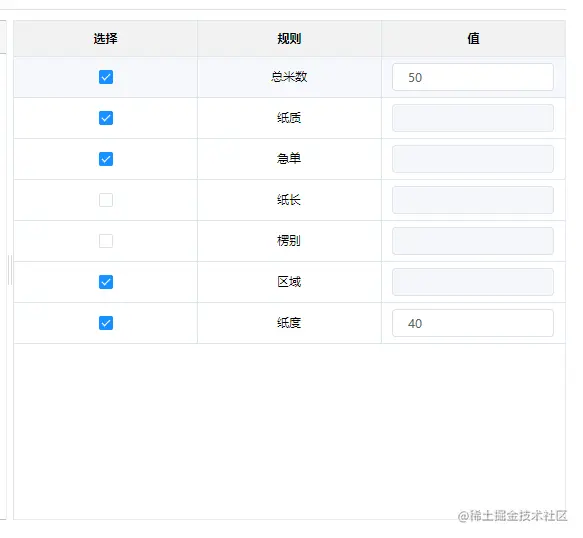Screen dimensions: 583x538
Task: Click the panel splitter handle left of table
Action: [x=10, y=270]
